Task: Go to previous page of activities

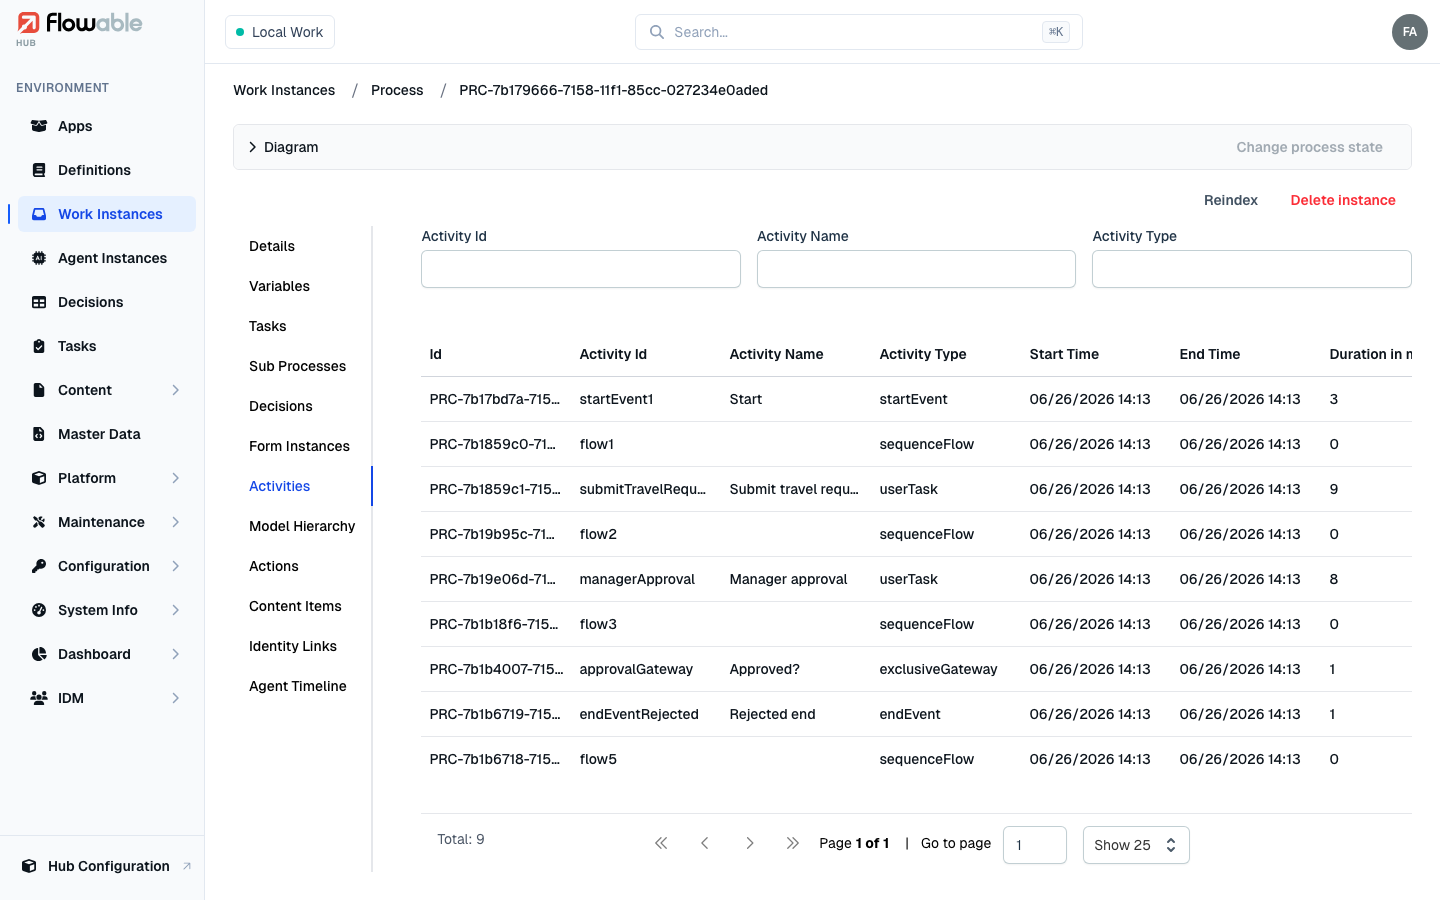Action: tap(705, 843)
